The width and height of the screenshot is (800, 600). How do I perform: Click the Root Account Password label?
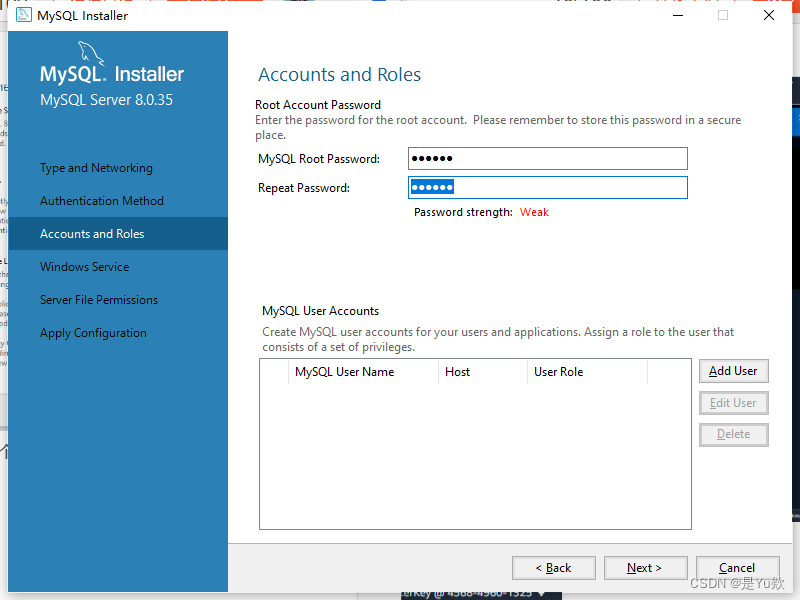click(318, 105)
